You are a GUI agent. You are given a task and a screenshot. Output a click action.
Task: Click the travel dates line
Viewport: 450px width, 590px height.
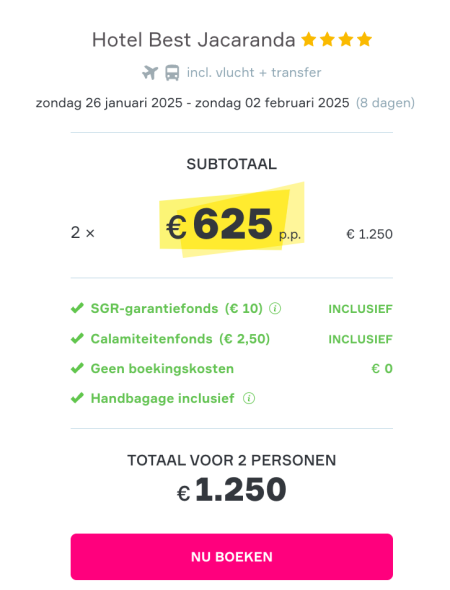coord(225,103)
